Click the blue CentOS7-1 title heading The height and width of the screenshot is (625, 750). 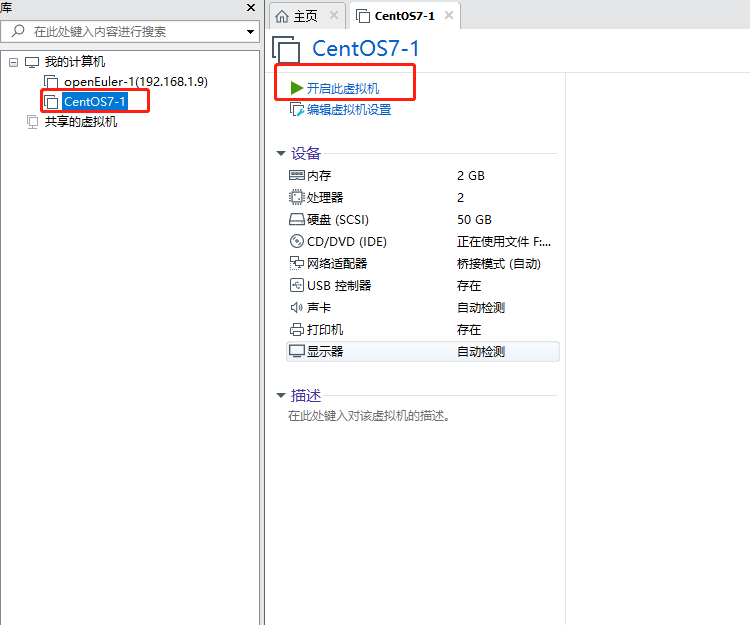click(366, 48)
